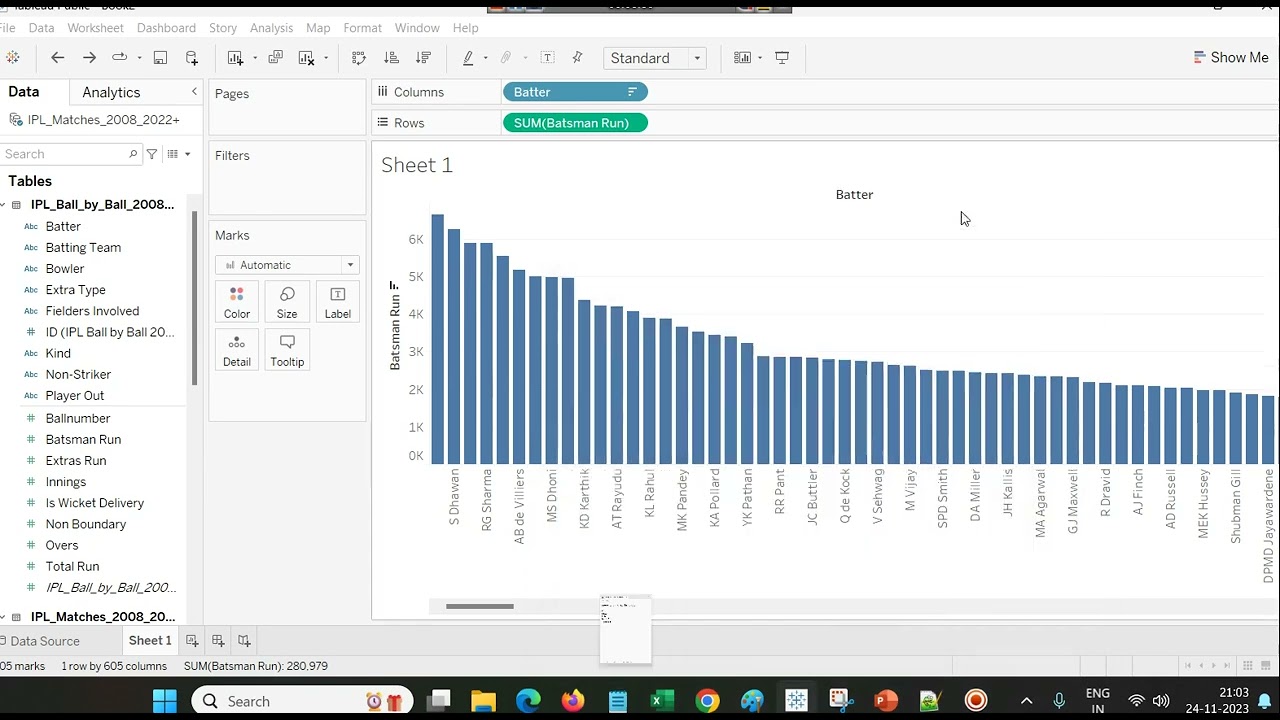The width and height of the screenshot is (1280, 720).
Task: Click the Fix axes pin icon
Action: [577, 58]
